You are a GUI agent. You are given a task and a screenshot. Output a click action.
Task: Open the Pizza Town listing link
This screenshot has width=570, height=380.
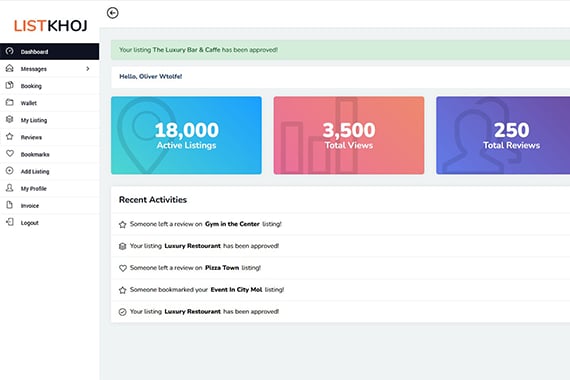(x=222, y=268)
